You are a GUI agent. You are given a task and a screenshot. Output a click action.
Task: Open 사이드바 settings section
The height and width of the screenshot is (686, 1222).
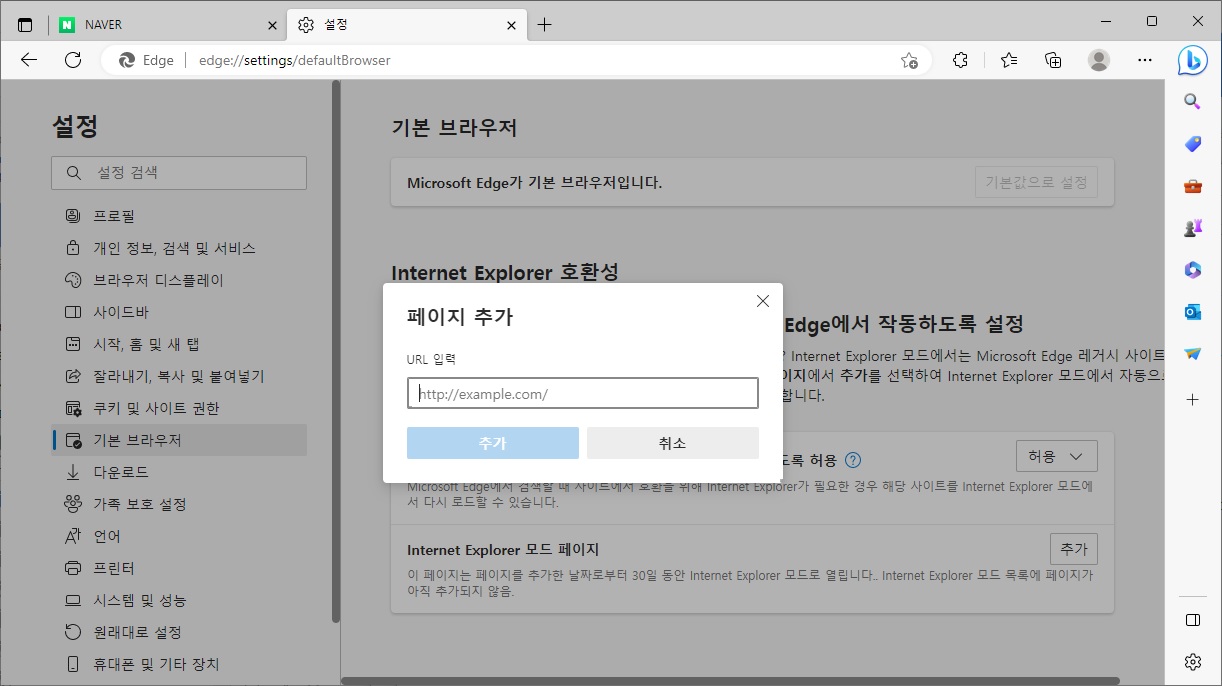pyautogui.click(x=179, y=312)
